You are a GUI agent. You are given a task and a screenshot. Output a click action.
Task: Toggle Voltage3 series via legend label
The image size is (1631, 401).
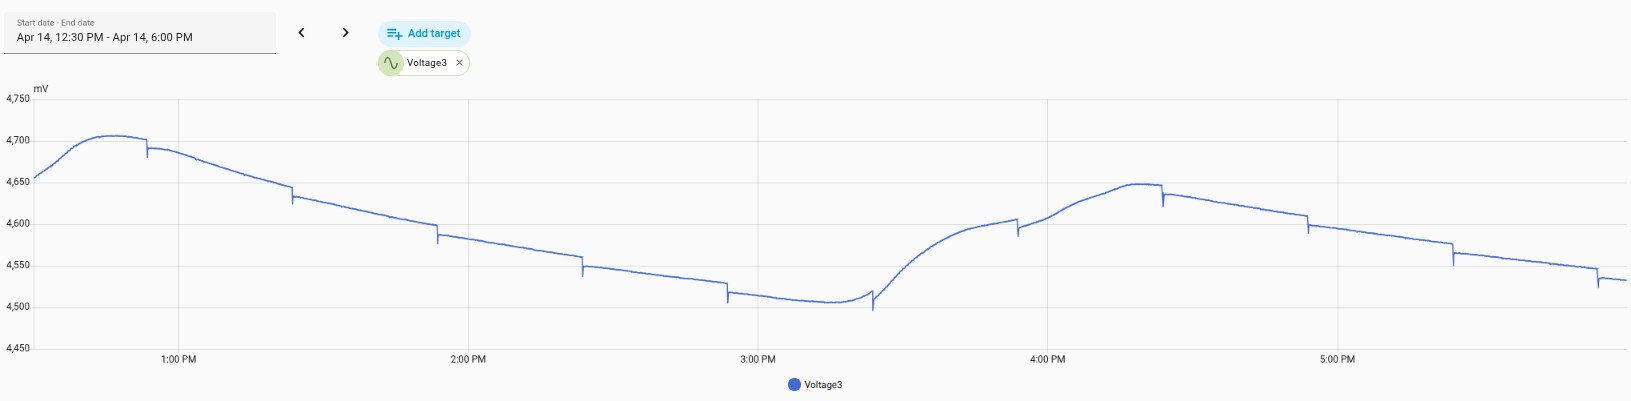823,385
